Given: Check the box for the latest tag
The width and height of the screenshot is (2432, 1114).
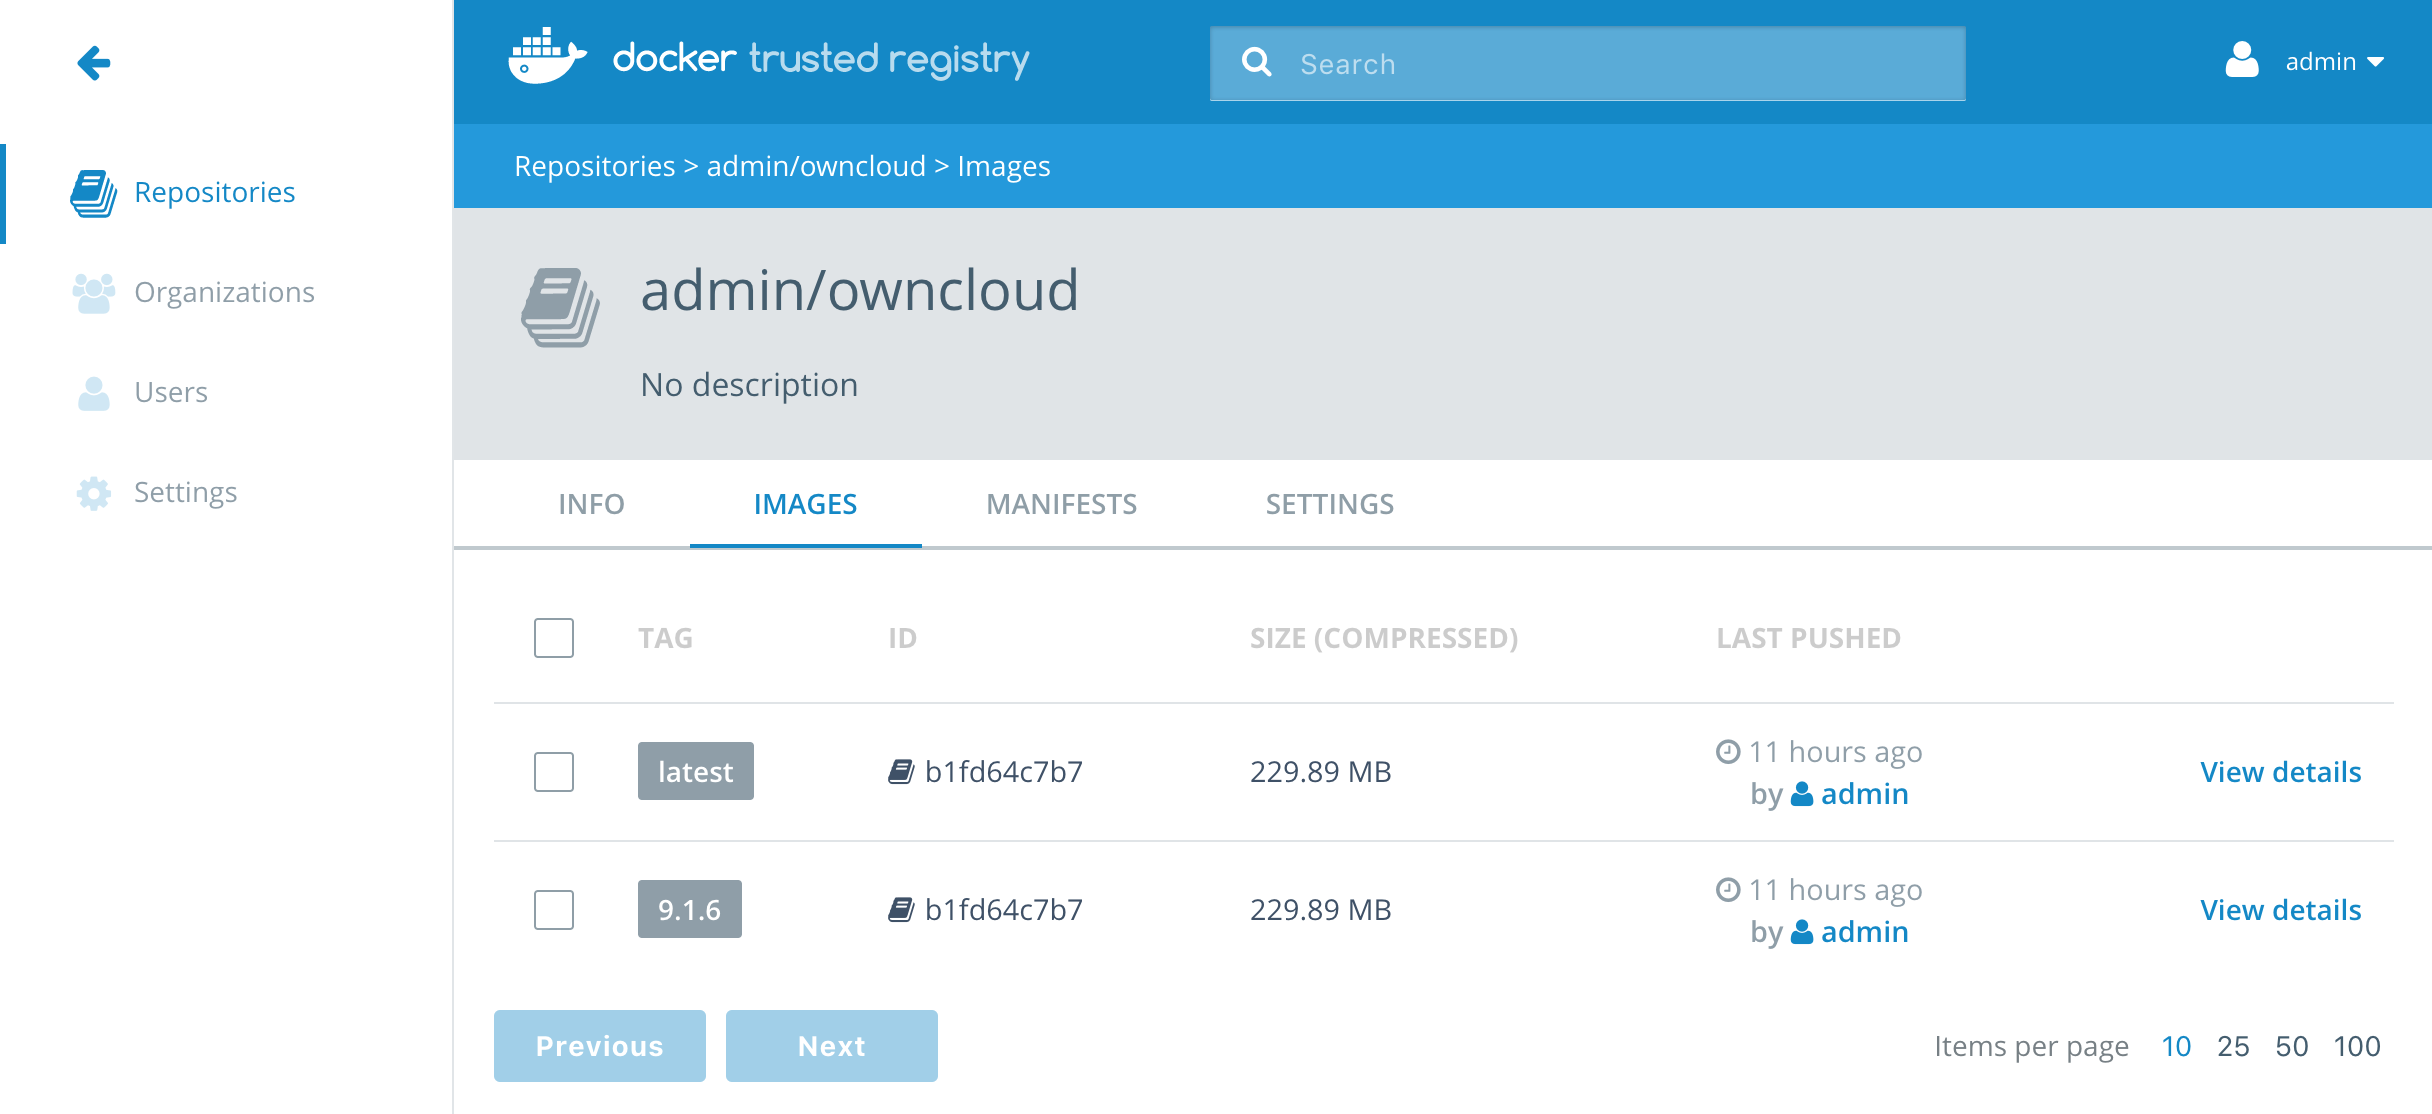Looking at the screenshot, I should tap(553, 772).
